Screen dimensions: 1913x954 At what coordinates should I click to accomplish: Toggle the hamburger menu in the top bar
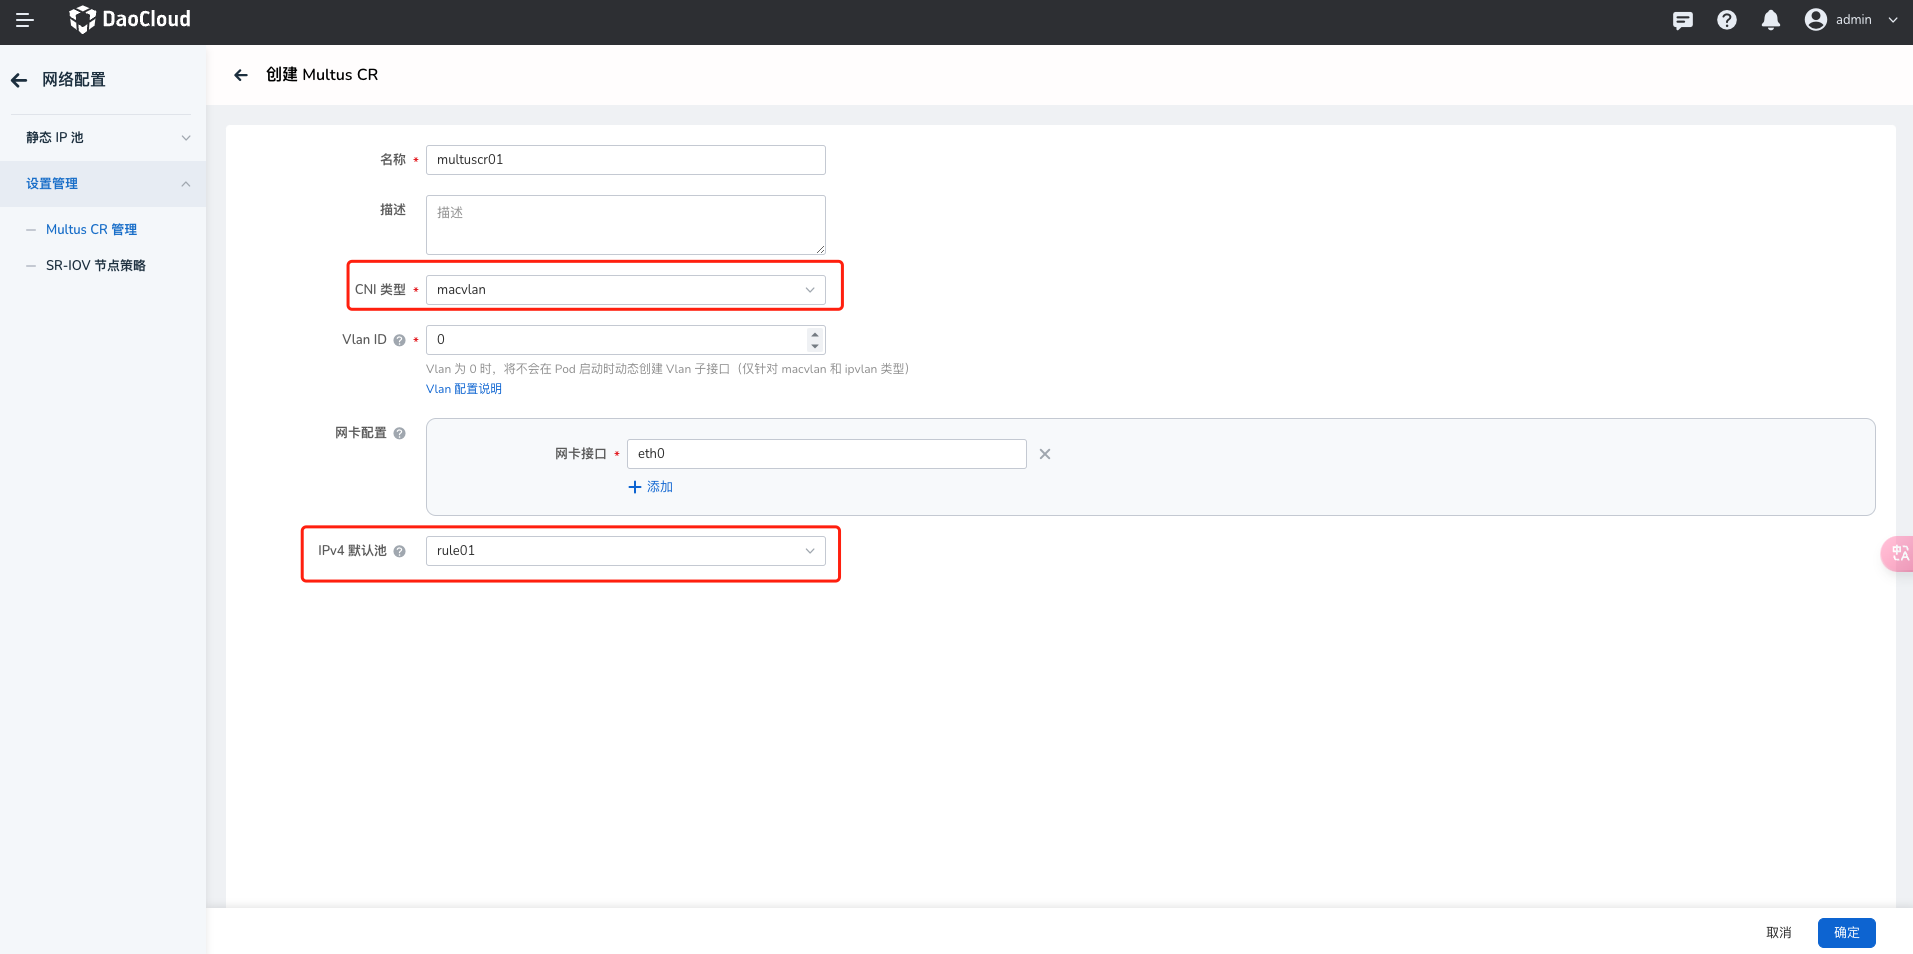tap(25, 20)
